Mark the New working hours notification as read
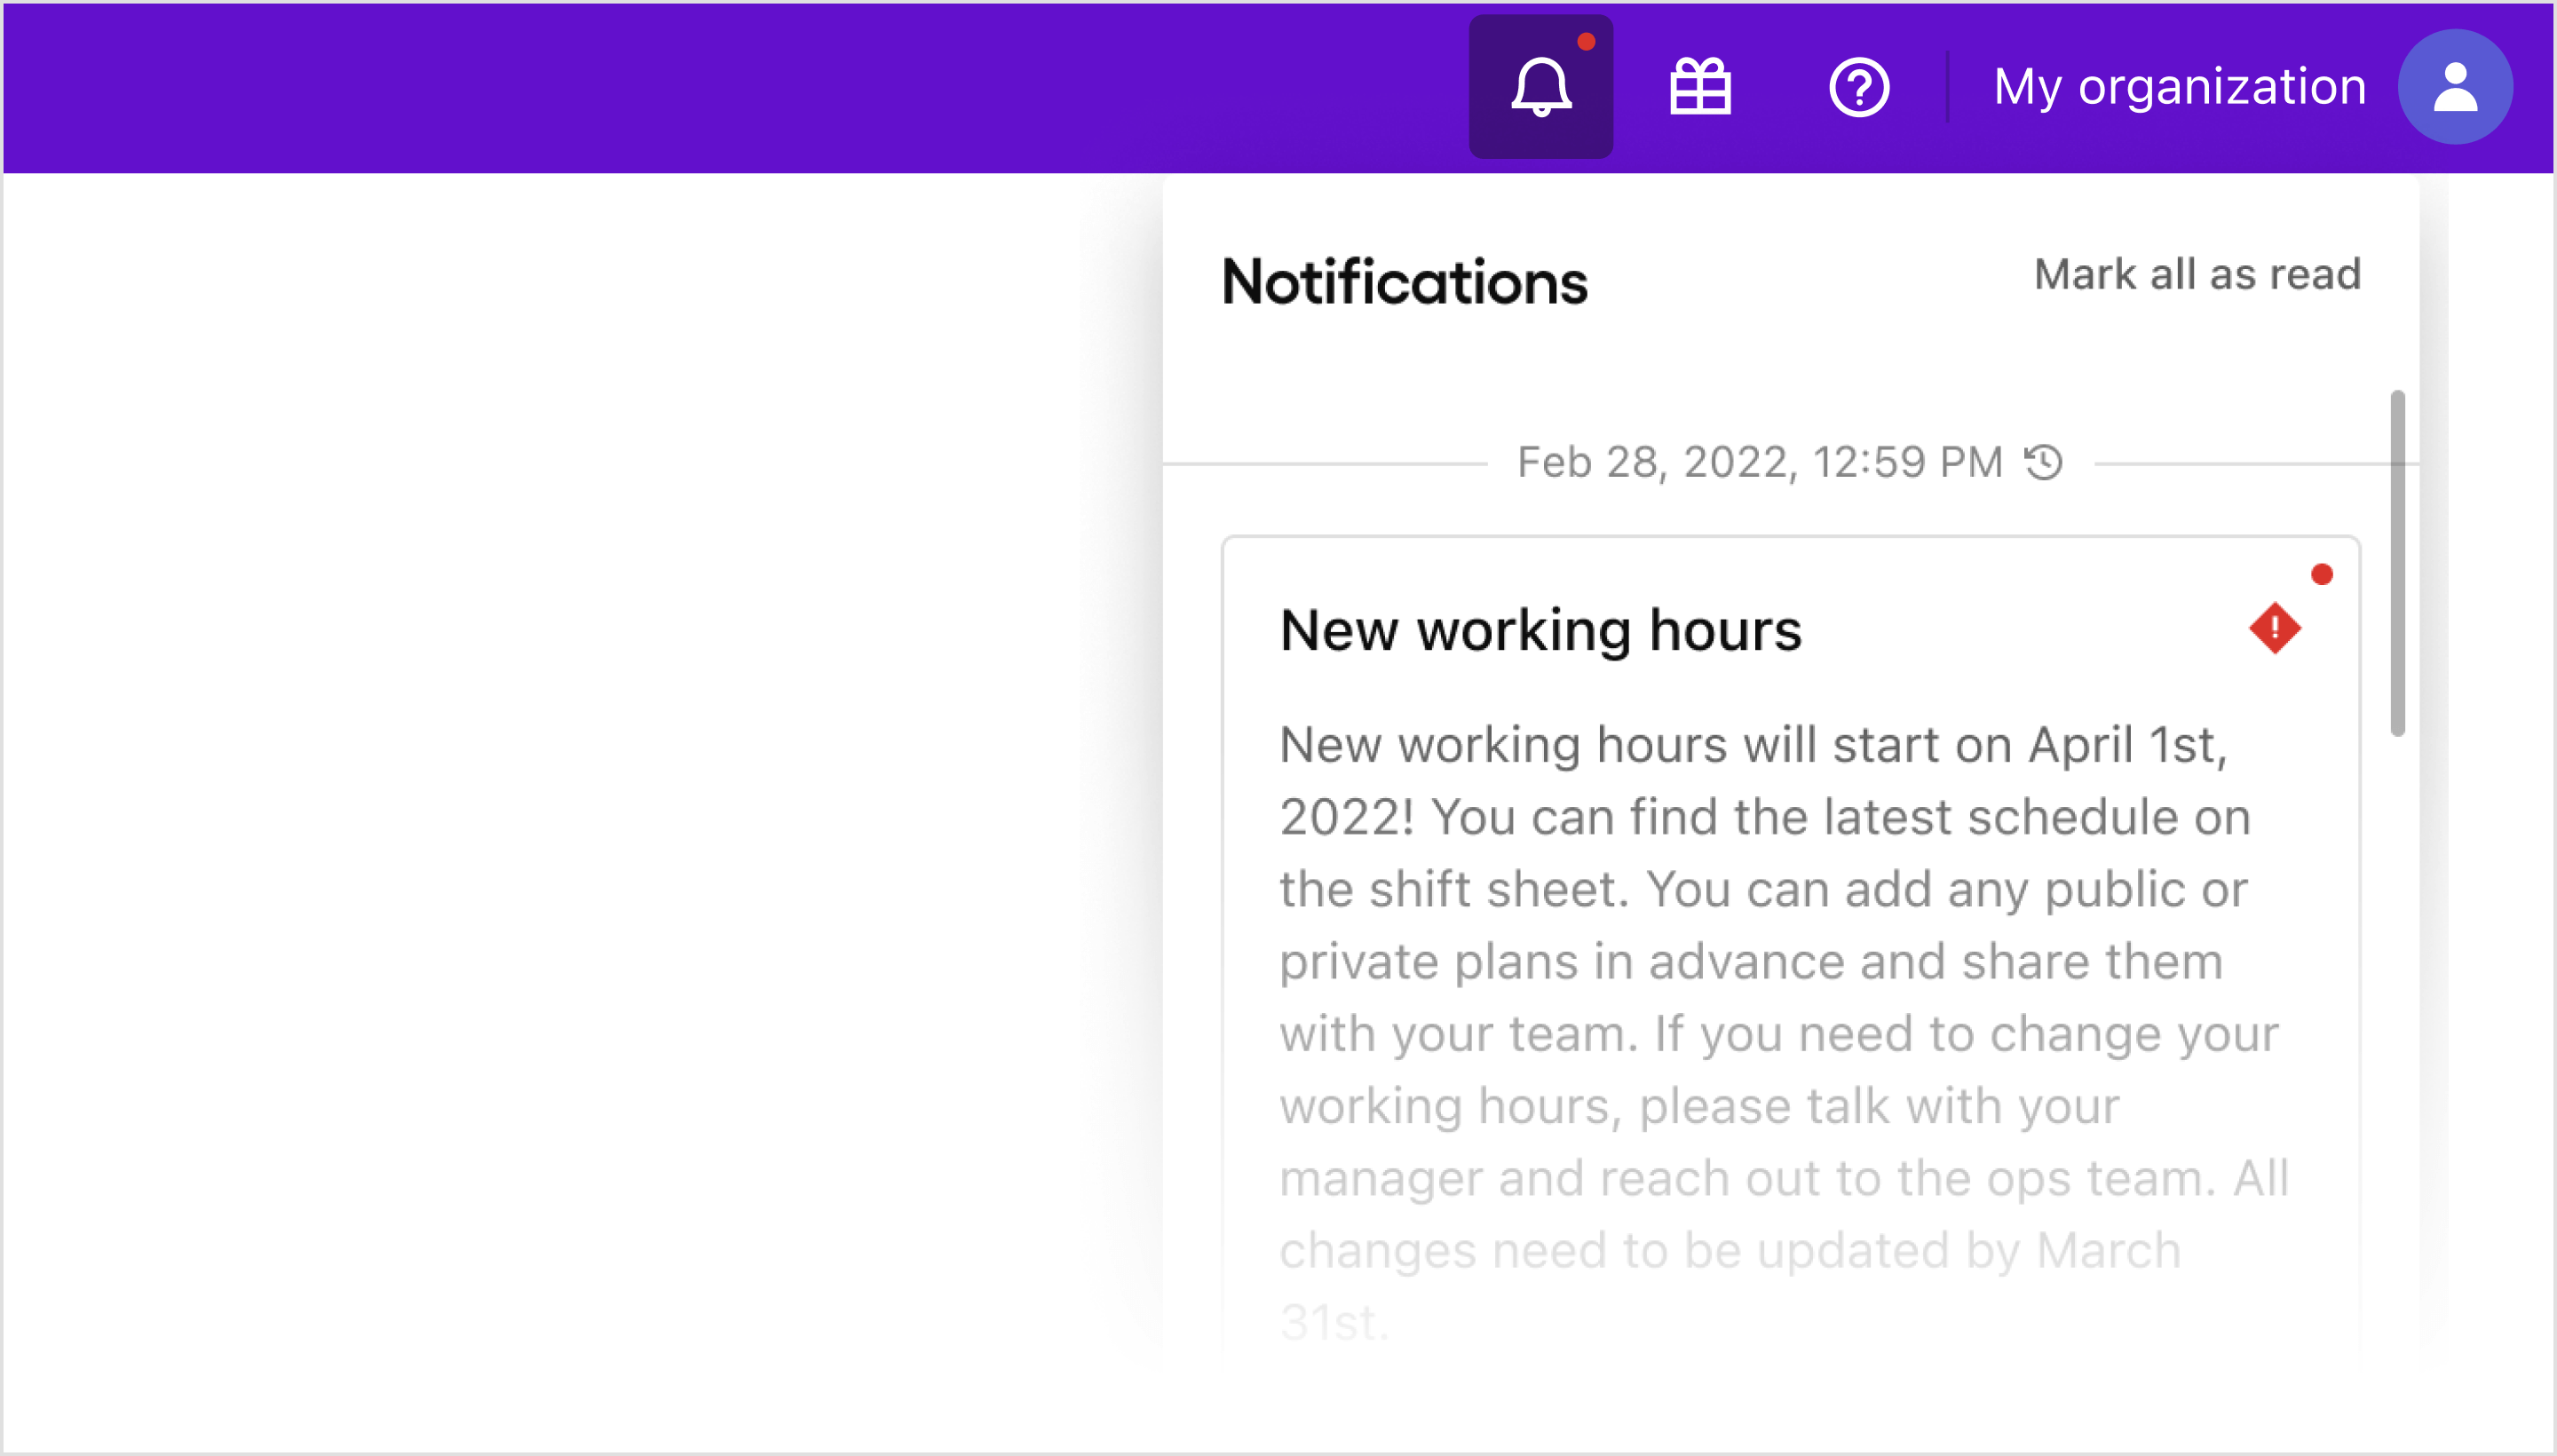Viewport: 2557px width, 1456px height. click(2322, 573)
